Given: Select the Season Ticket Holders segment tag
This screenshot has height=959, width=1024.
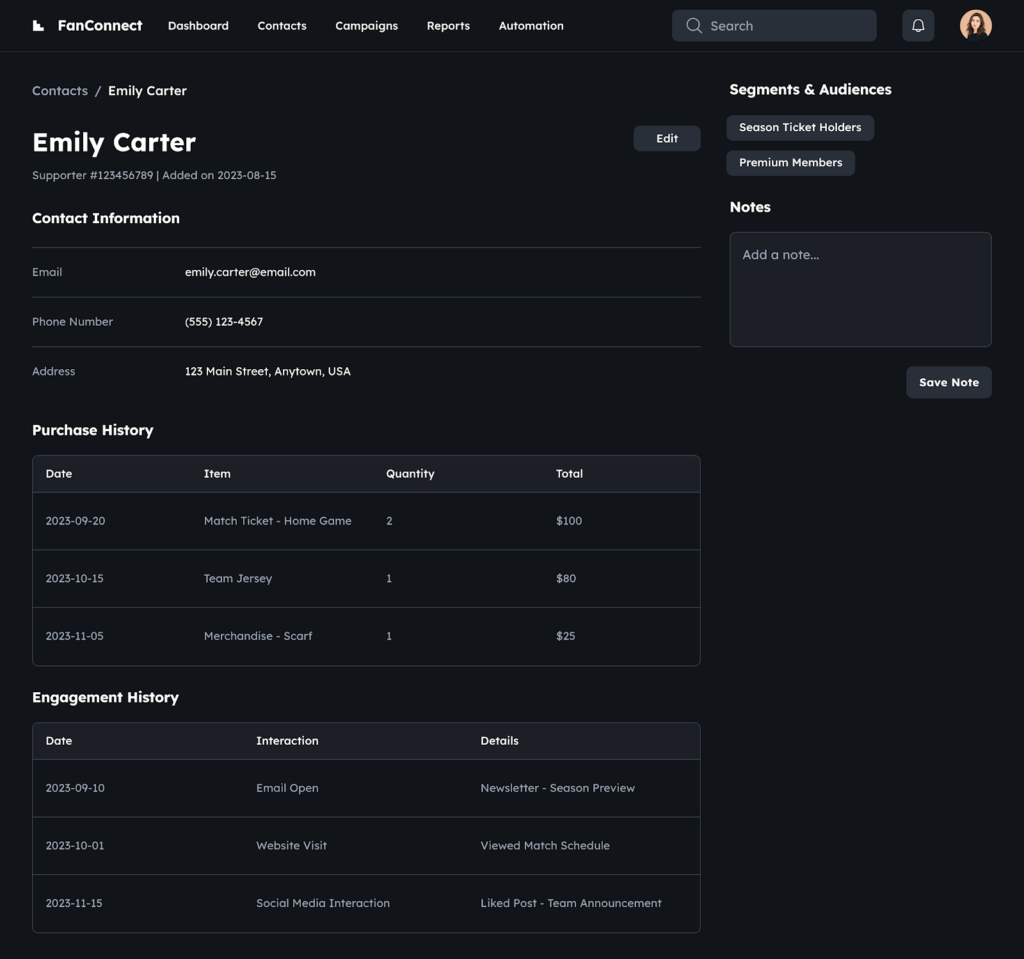Looking at the screenshot, I should (800, 128).
